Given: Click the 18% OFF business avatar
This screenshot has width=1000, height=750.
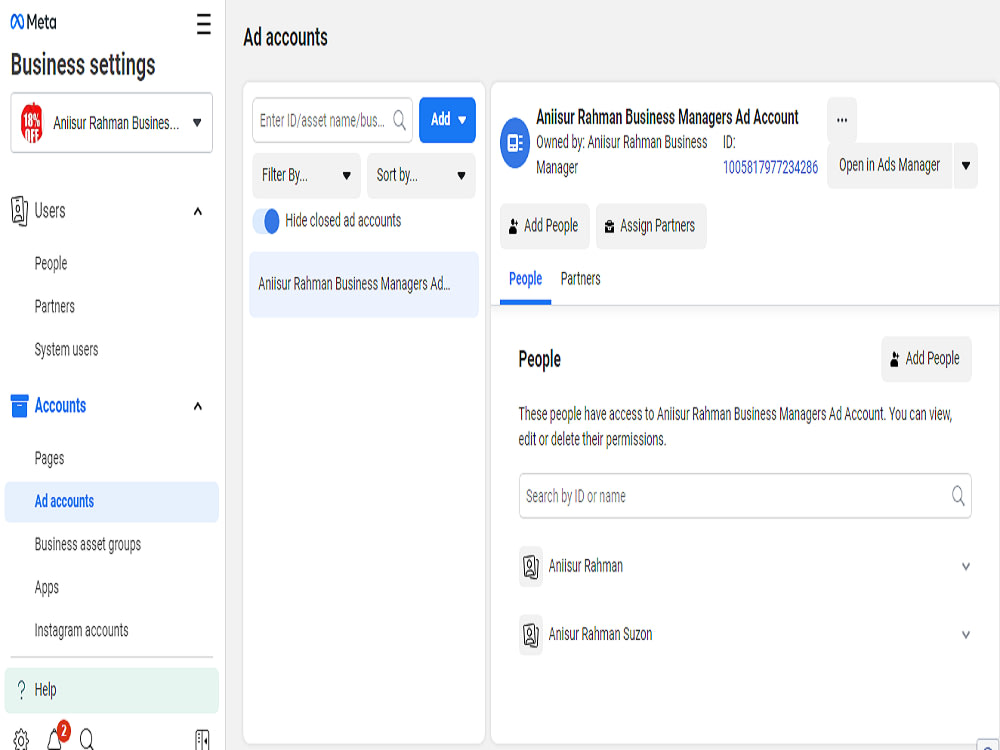Looking at the screenshot, I should (31, 122).
